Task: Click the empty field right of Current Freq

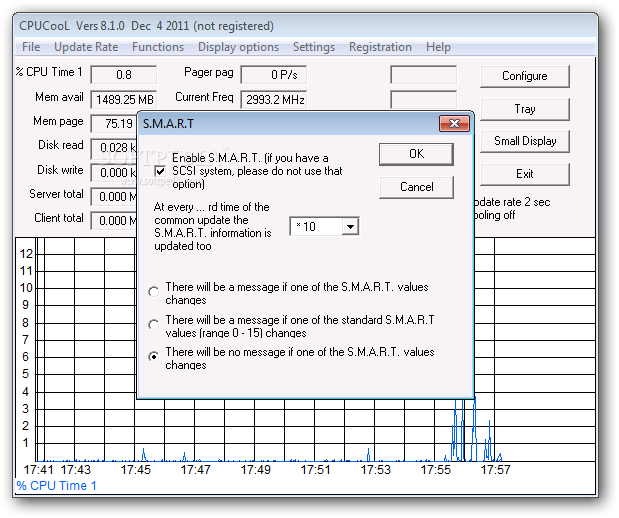Action: [424, 99]
